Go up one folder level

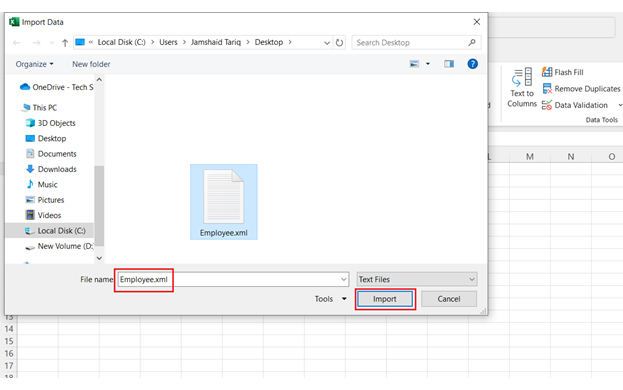click(65, 42)
